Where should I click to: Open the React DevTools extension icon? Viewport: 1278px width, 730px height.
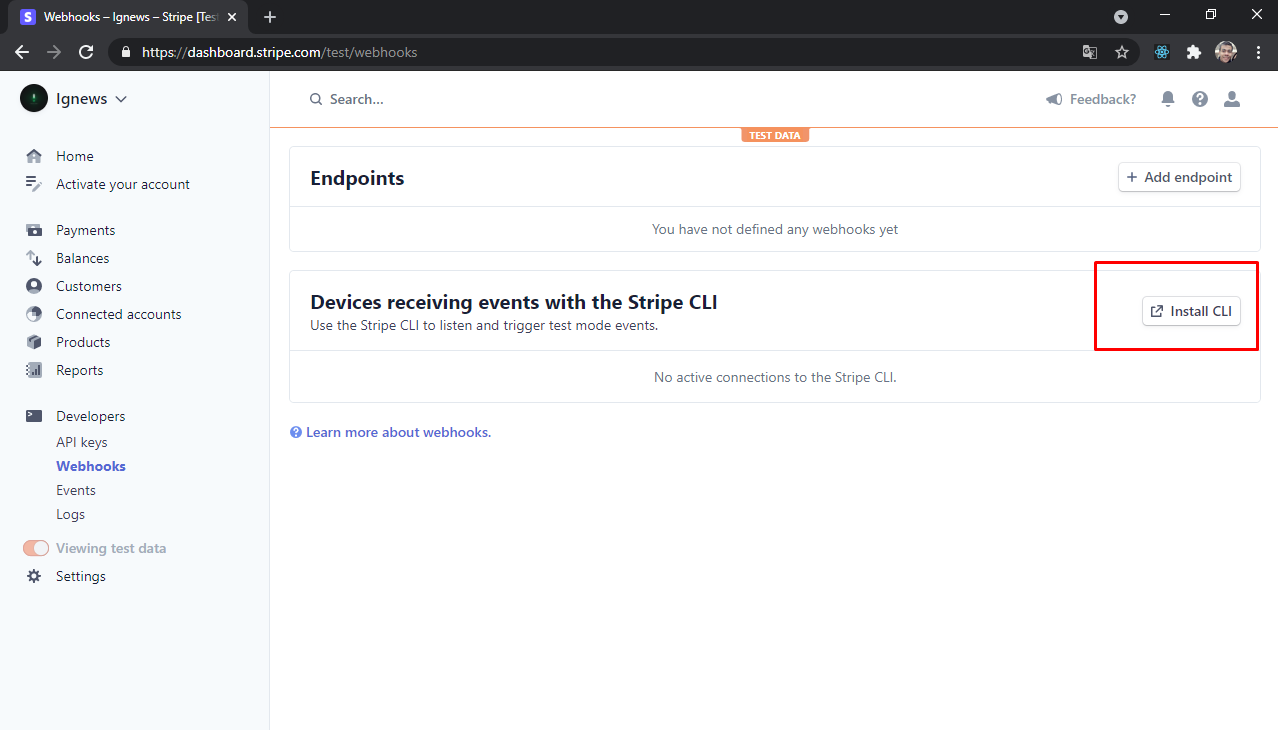tap(1161, 52)
